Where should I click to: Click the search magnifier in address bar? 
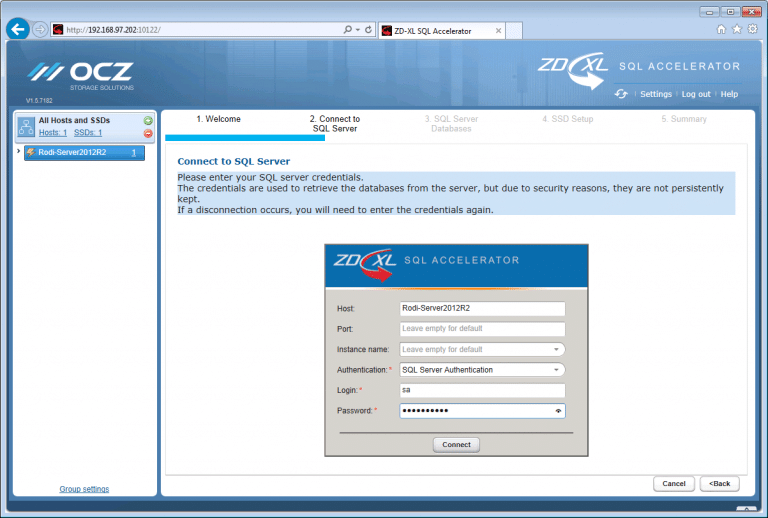348,30
